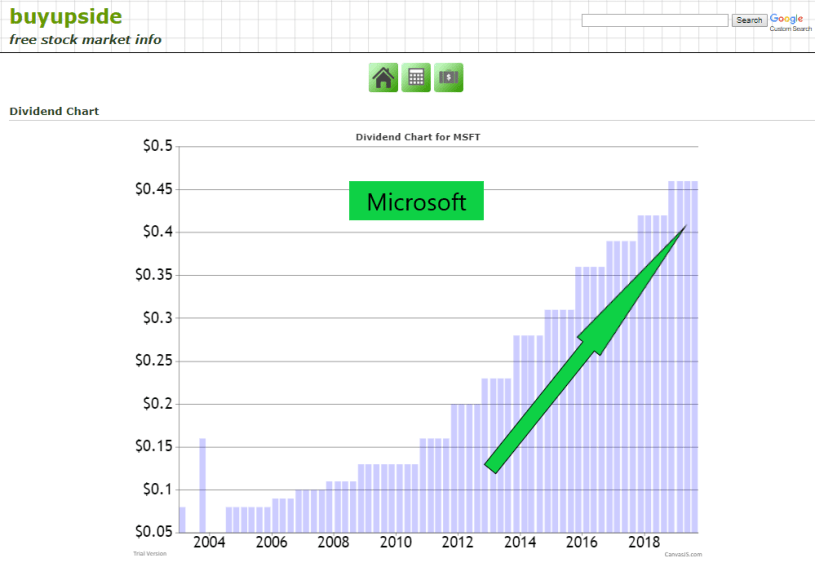
Task: Click the $0.5 y-axis label
Action: click(155, 147)
